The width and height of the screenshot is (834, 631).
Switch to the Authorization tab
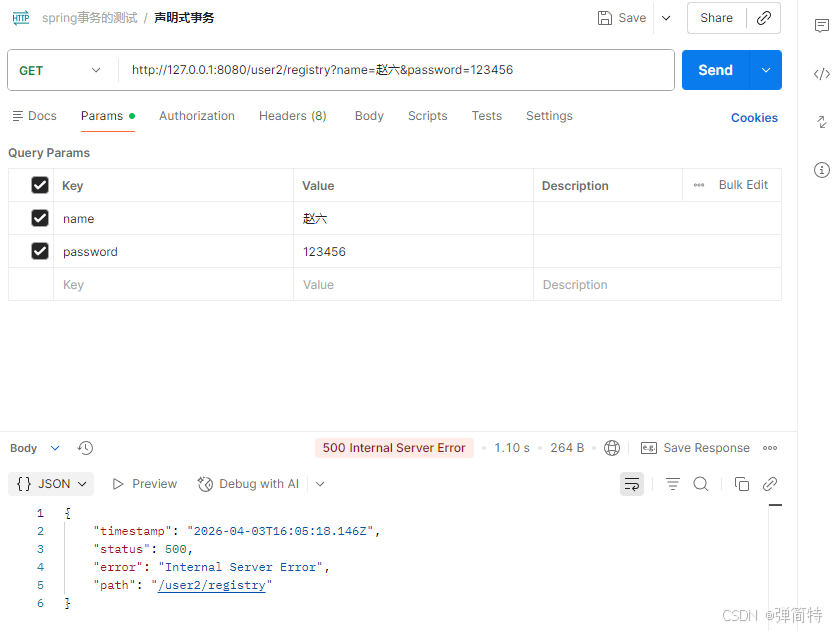coord(197,116)
